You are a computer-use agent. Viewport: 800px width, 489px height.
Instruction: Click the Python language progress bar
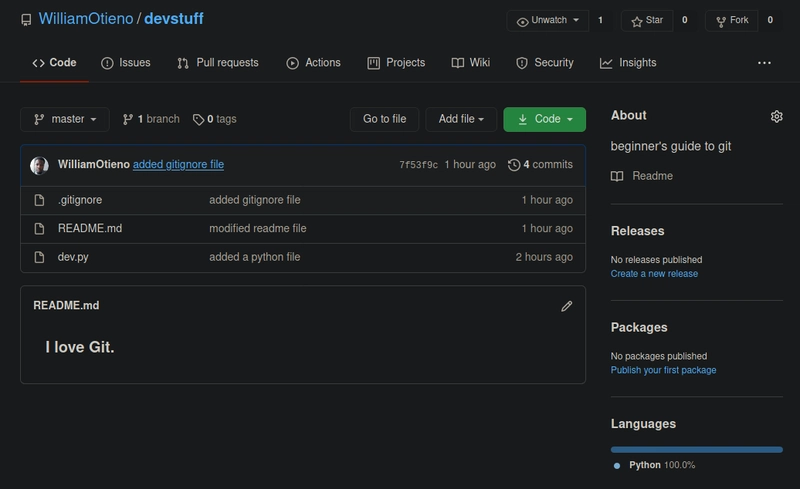pos(696,450)
